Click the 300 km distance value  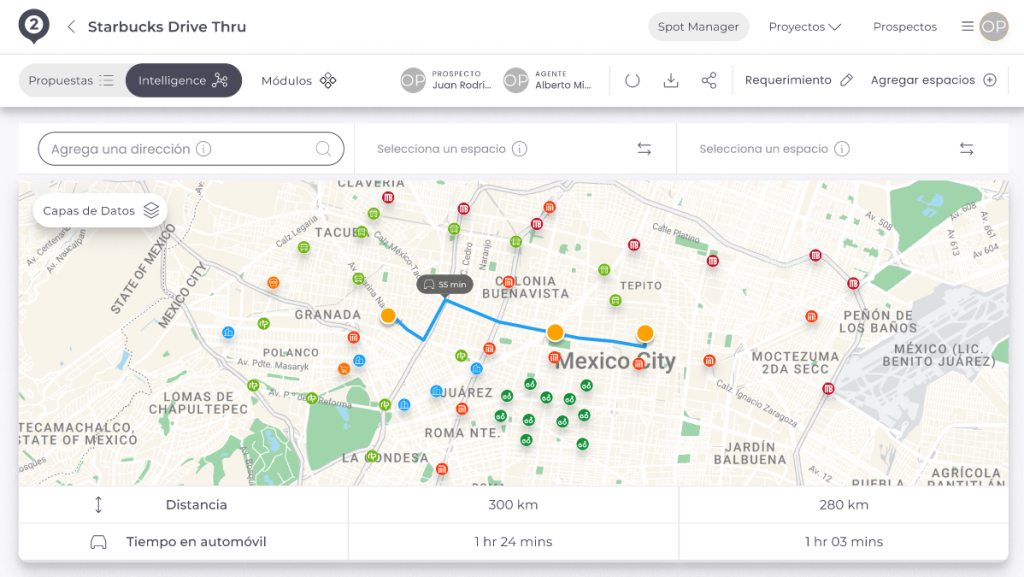(x=513, y=505)
